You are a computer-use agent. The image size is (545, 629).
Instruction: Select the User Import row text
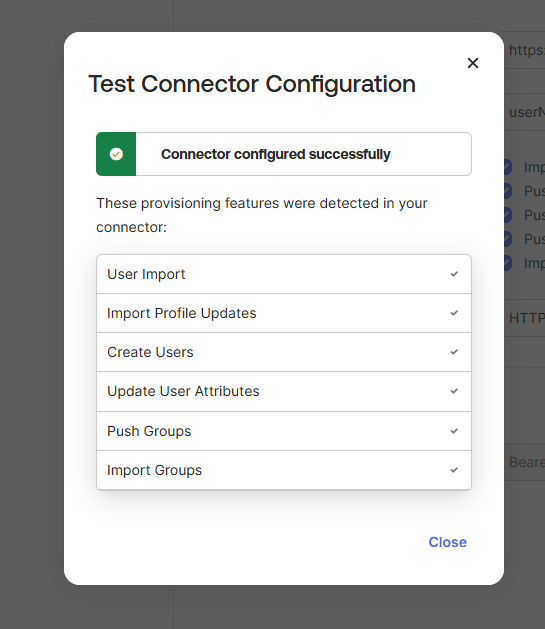point(146,274)
